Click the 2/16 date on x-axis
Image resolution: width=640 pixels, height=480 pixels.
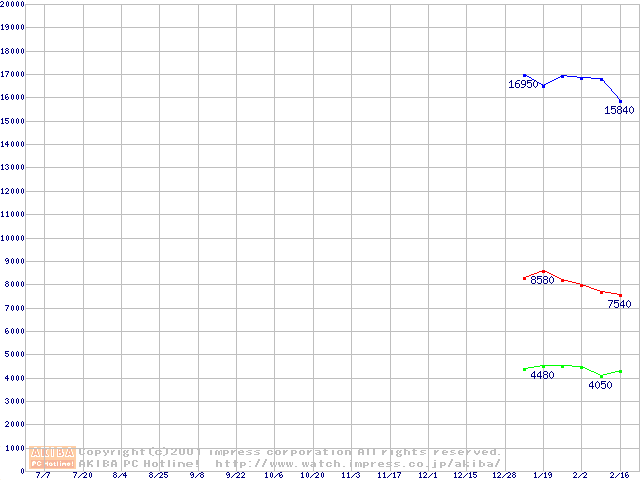click(x=620, y=476)
